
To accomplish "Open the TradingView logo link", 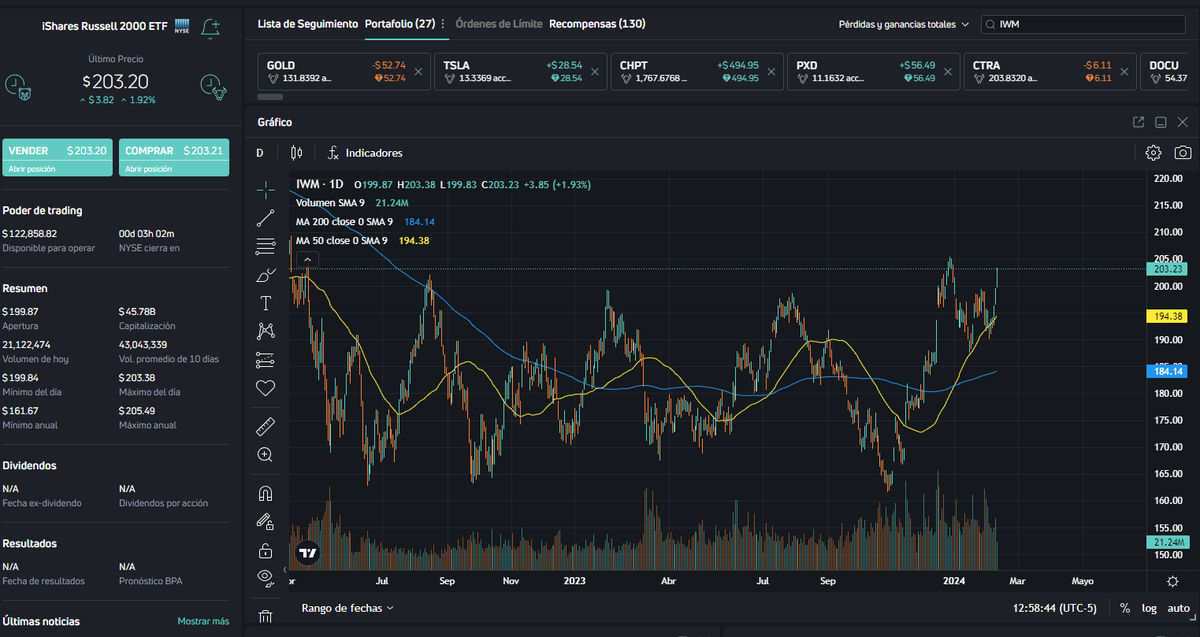I will click(308, 552).
